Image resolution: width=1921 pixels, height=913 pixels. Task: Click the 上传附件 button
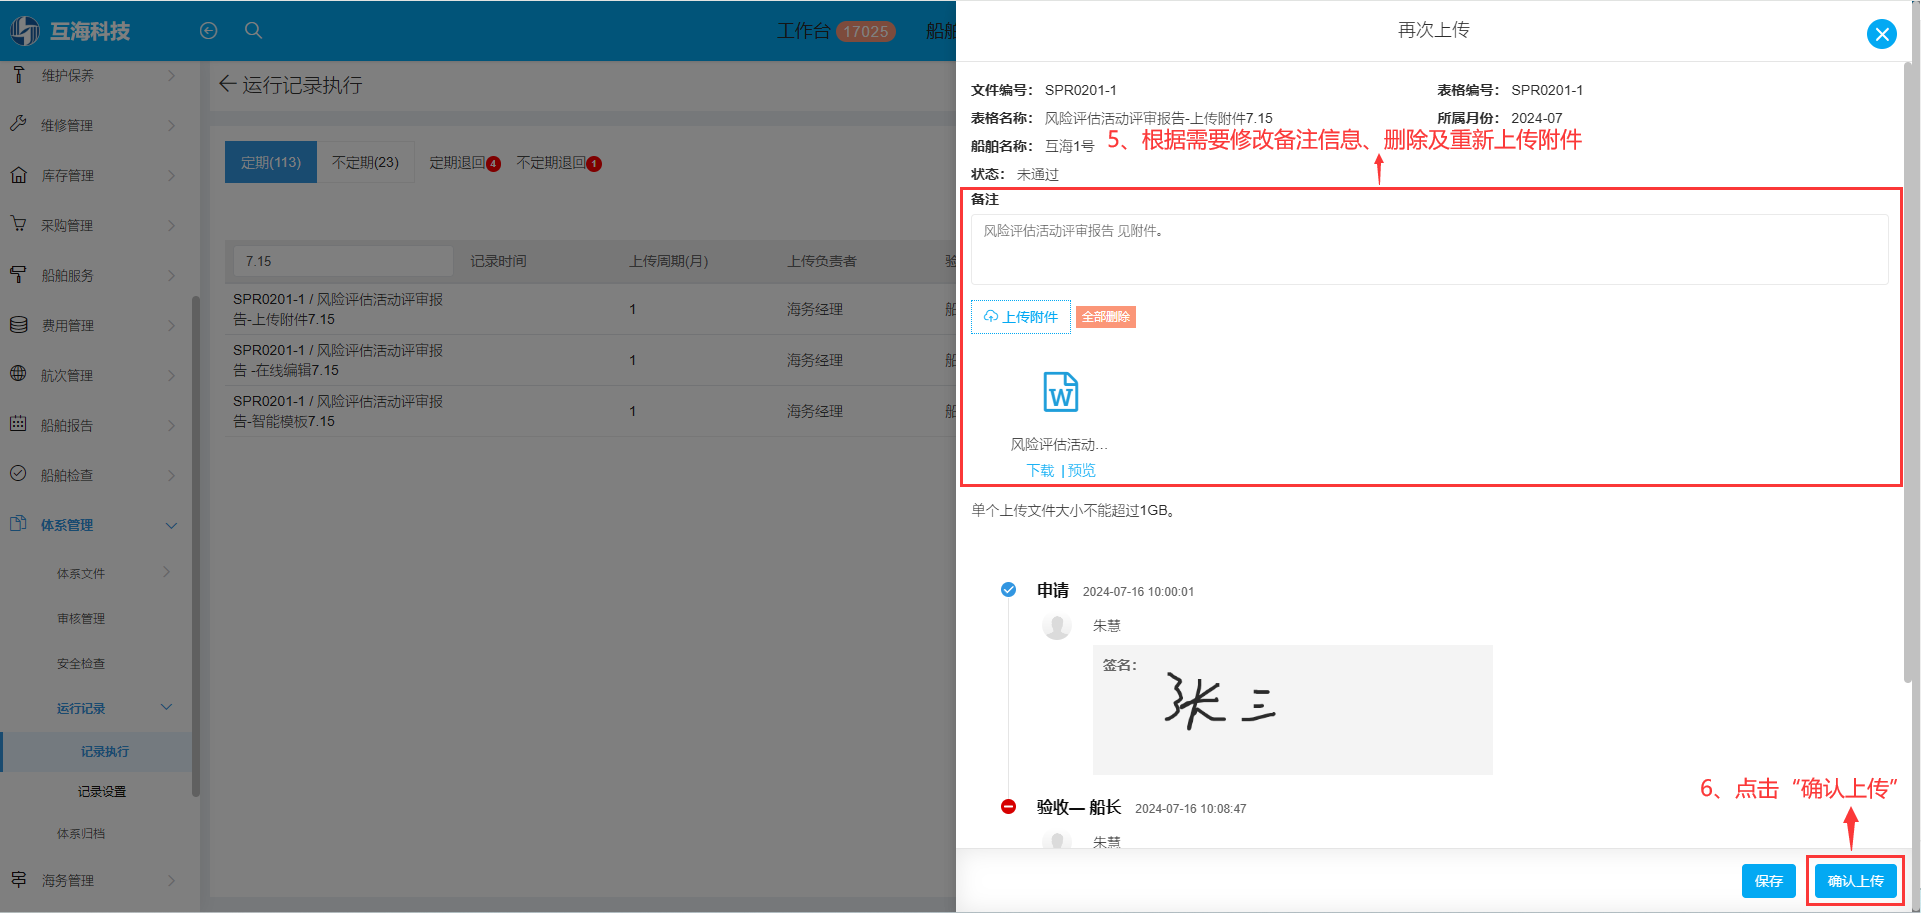click(x=1020, y=317)
